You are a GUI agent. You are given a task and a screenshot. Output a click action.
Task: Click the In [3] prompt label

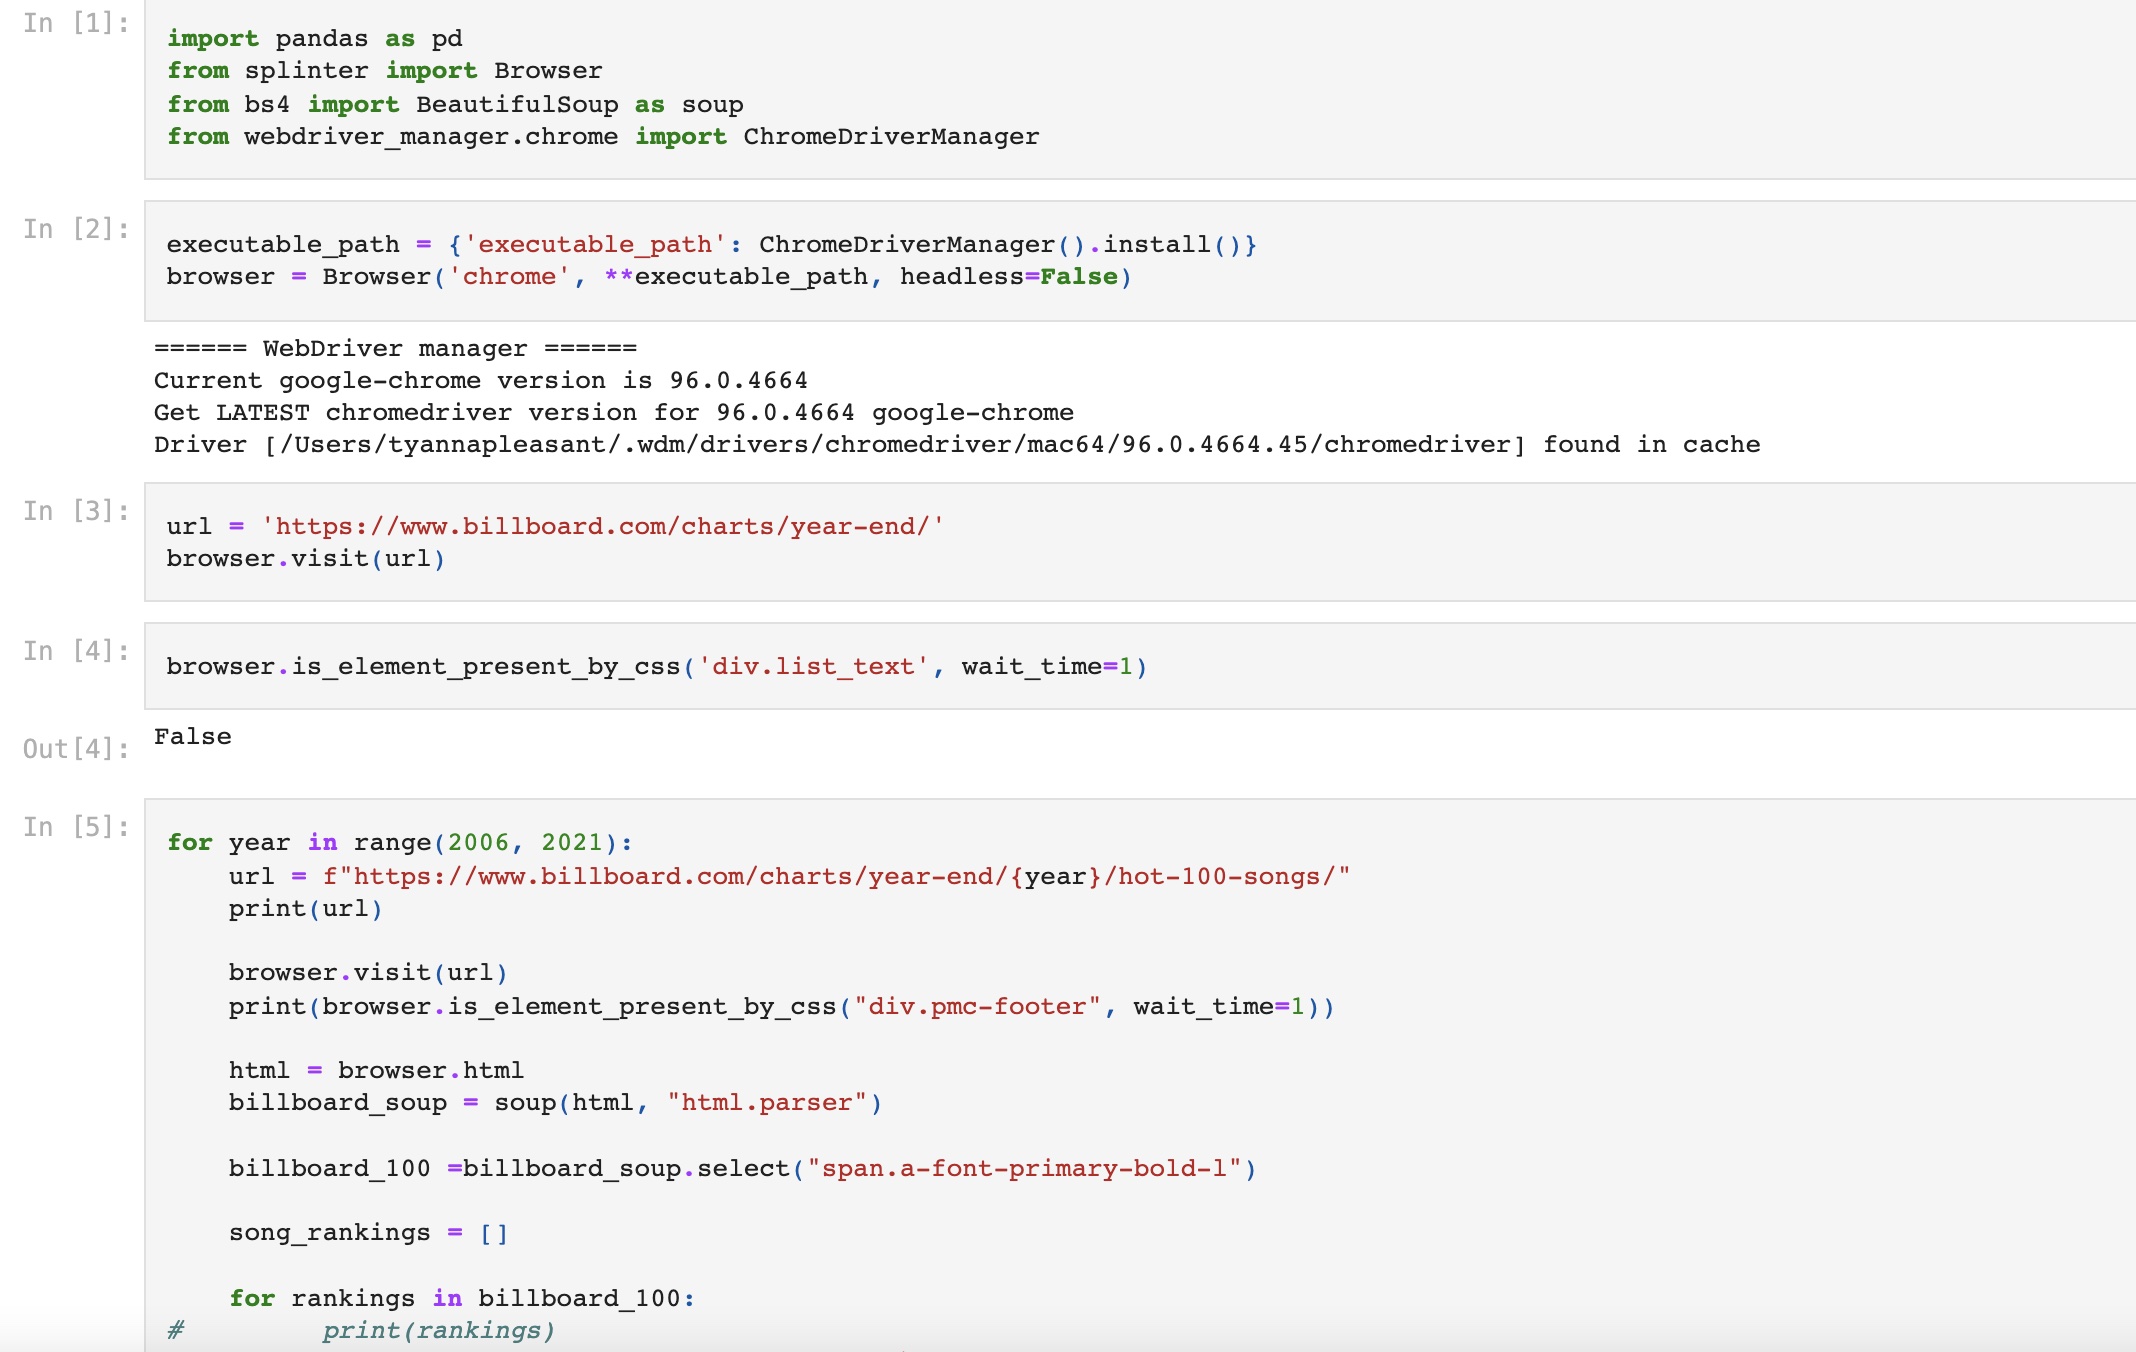76,511
